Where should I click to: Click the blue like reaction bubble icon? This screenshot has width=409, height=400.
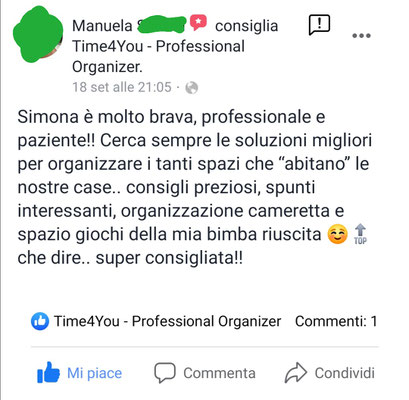pos(40,321)
